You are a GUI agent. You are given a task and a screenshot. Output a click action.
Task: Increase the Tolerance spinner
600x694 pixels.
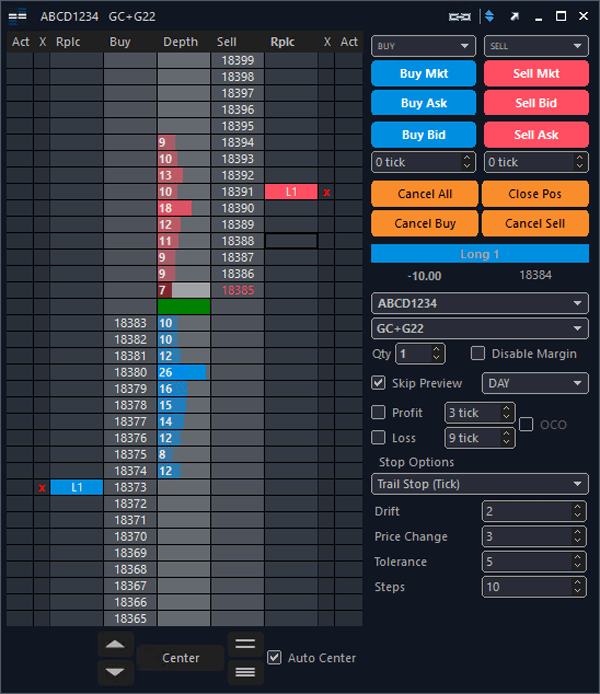click(577, 558)
